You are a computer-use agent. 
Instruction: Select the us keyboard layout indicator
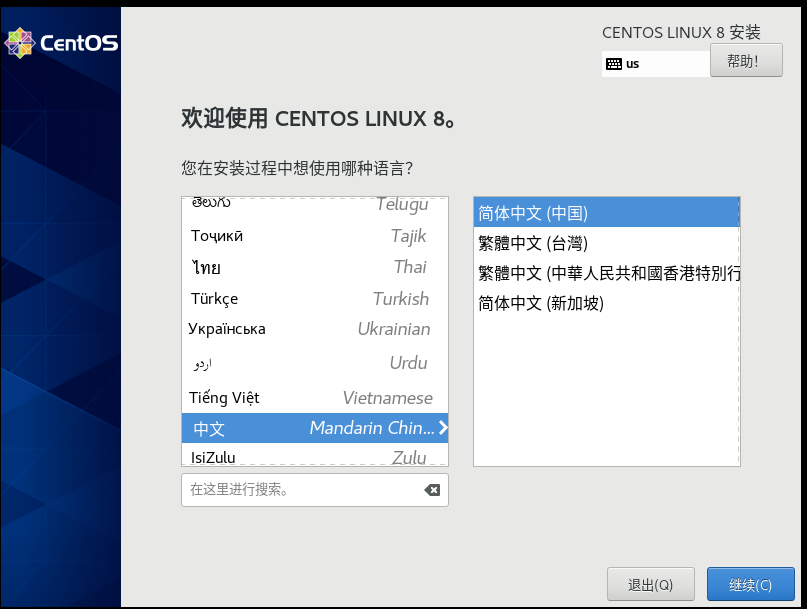tap(656, 64)
